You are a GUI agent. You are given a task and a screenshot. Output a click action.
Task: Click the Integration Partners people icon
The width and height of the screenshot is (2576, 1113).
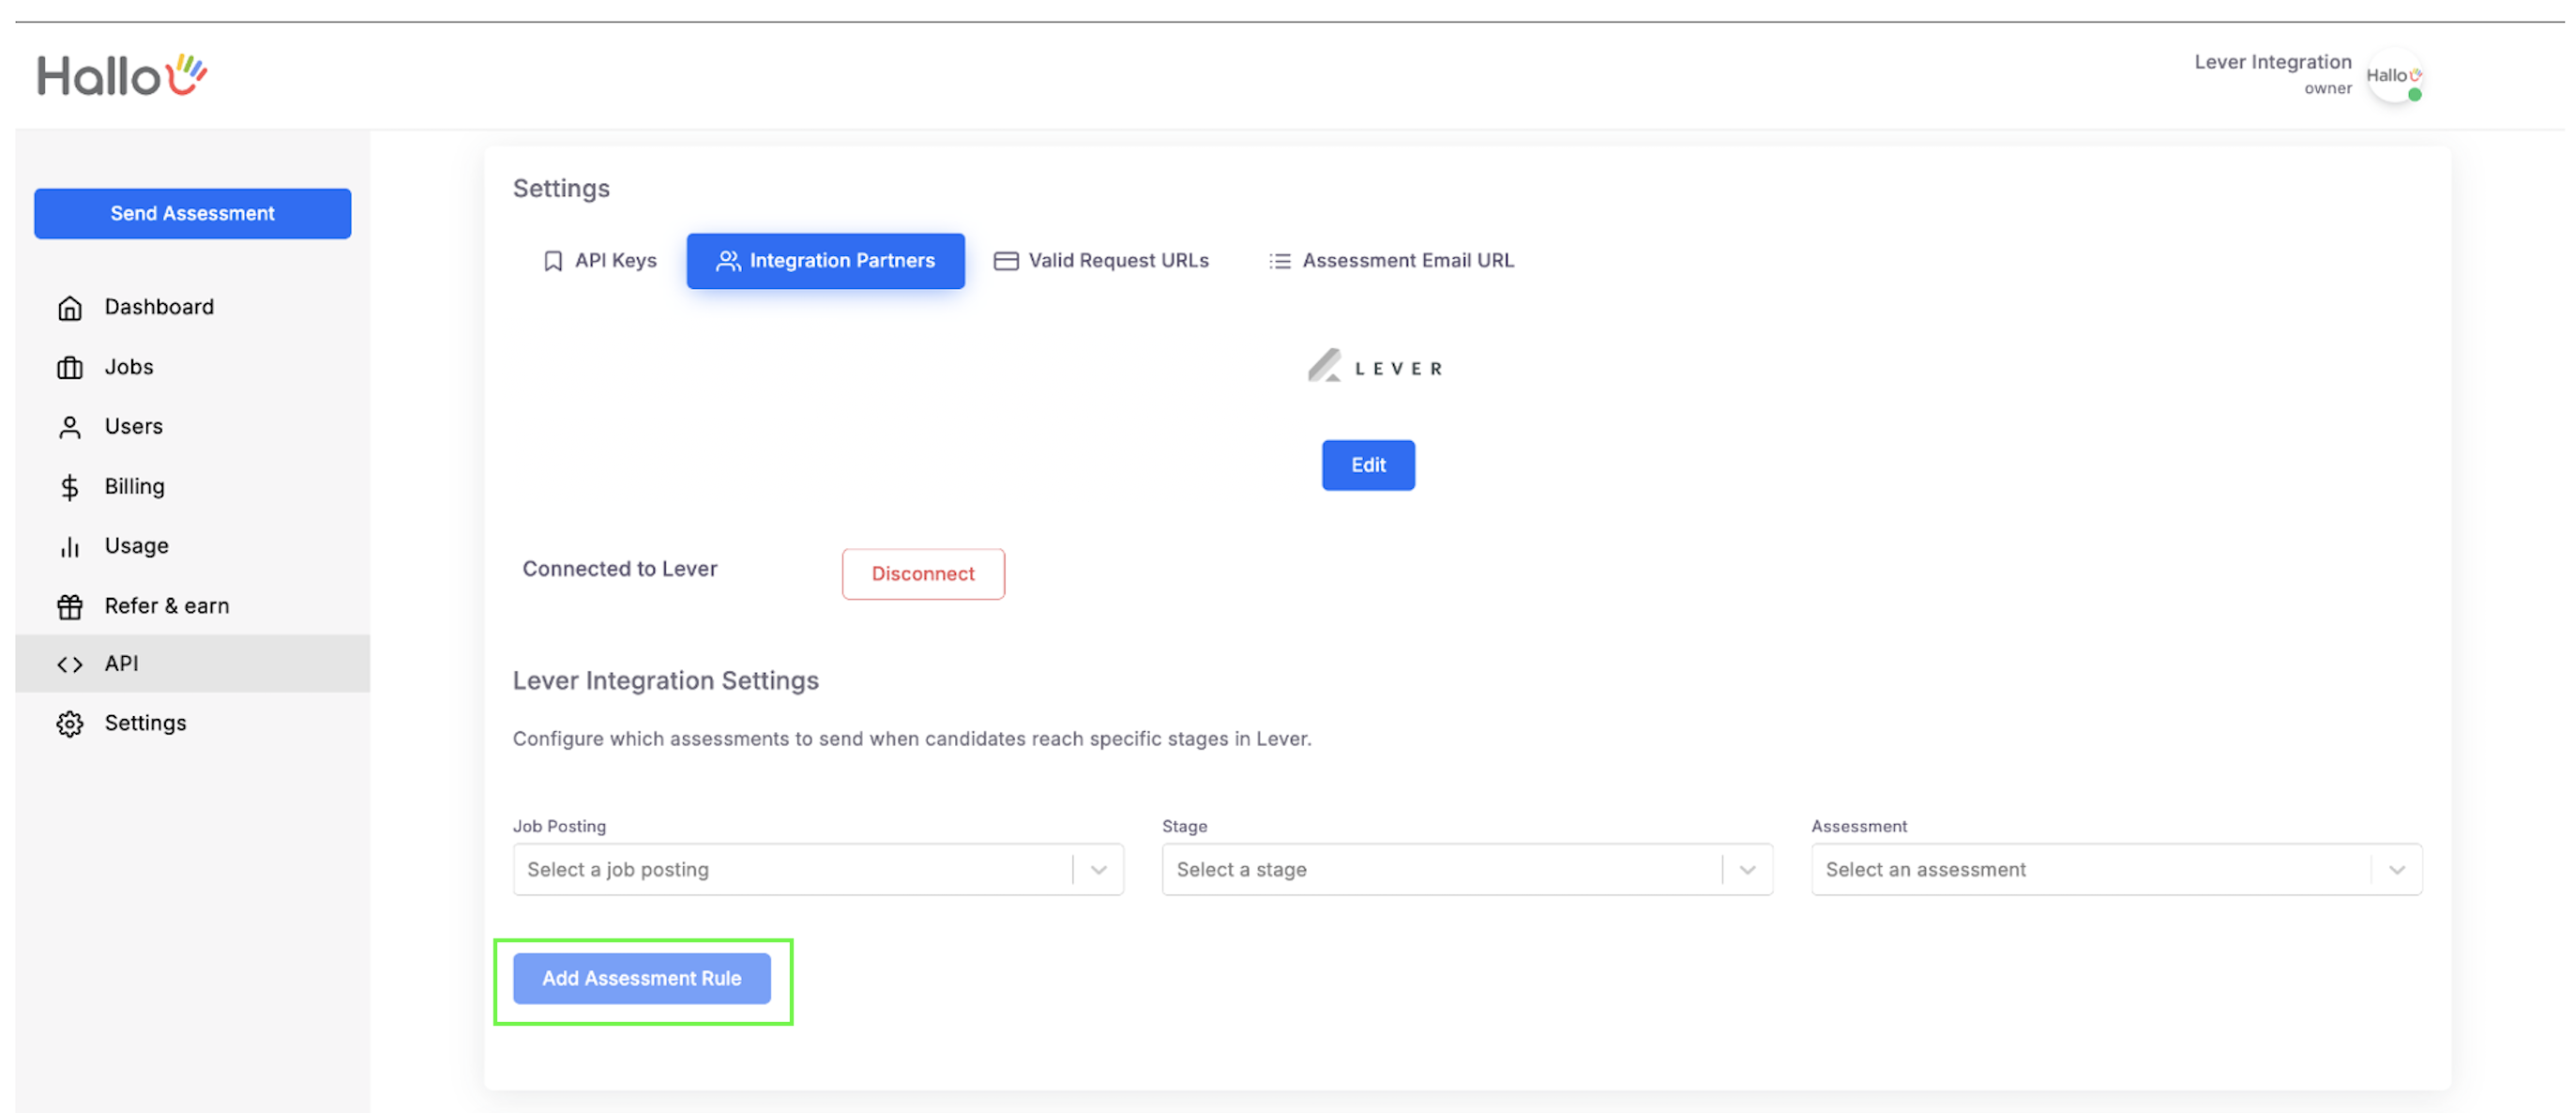pos(728,261)
